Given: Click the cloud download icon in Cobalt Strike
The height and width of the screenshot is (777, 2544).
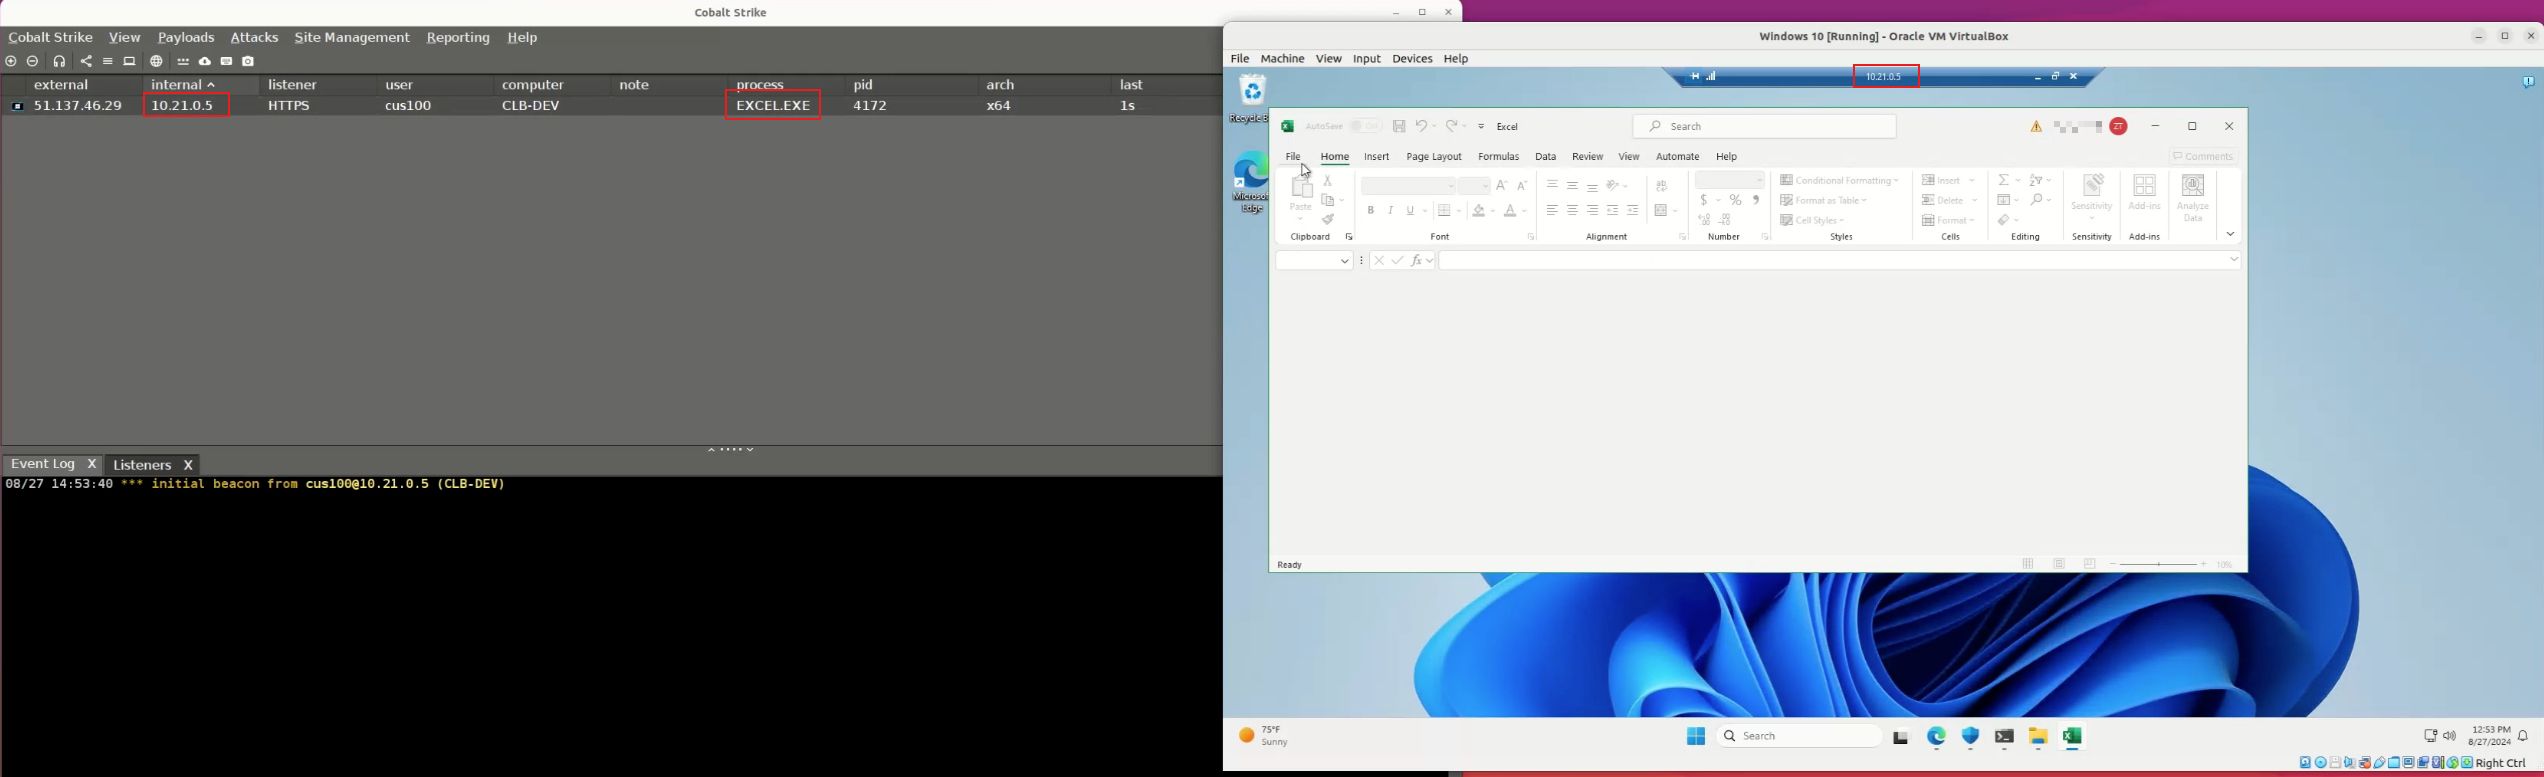Looking at the screenshot, I should 205,62.
